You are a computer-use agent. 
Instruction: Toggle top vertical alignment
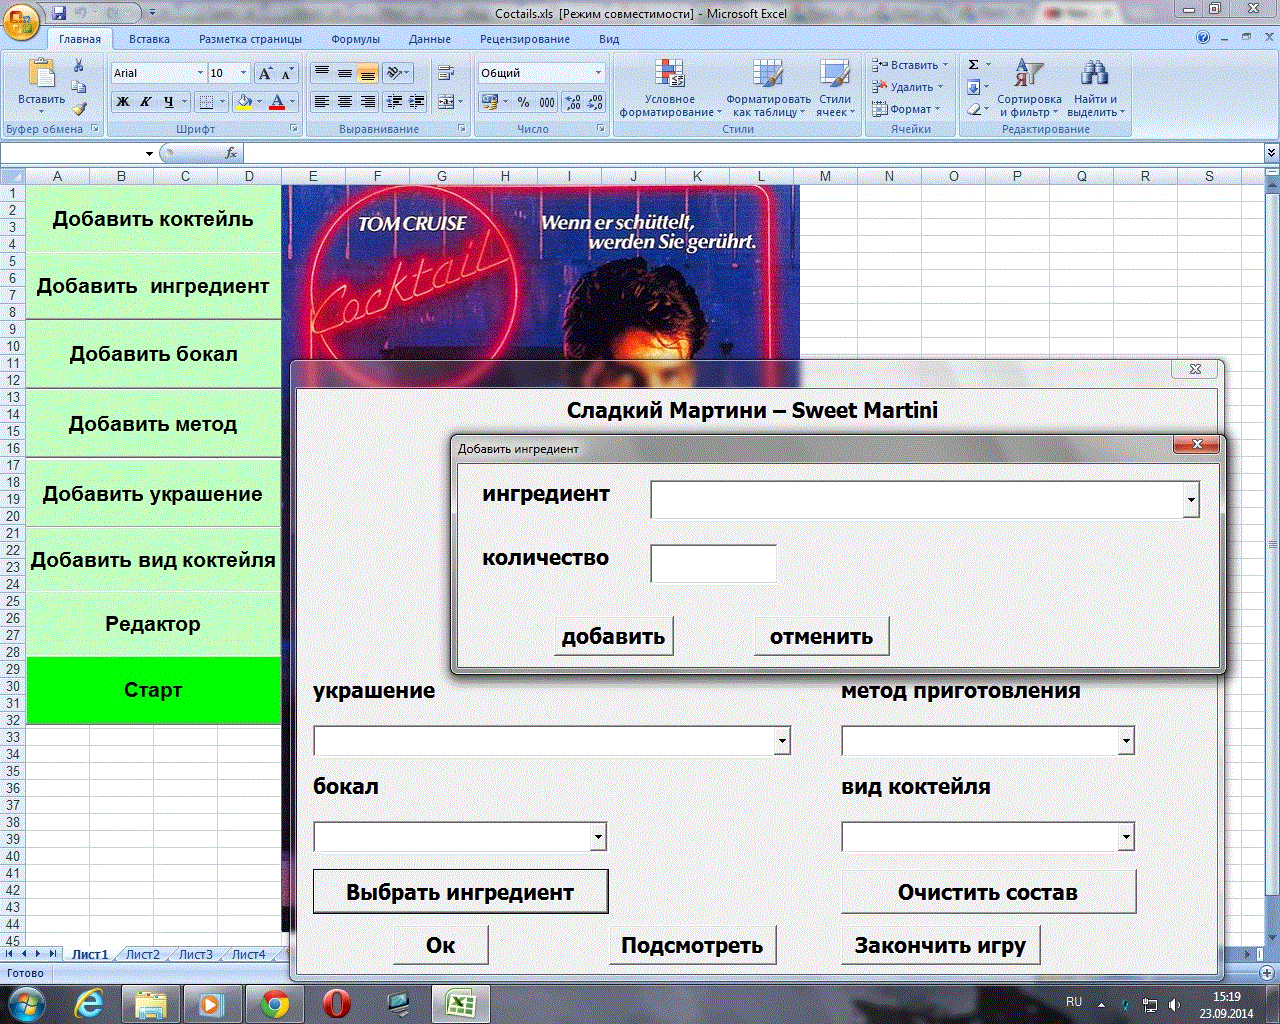[x=322, y=73]
